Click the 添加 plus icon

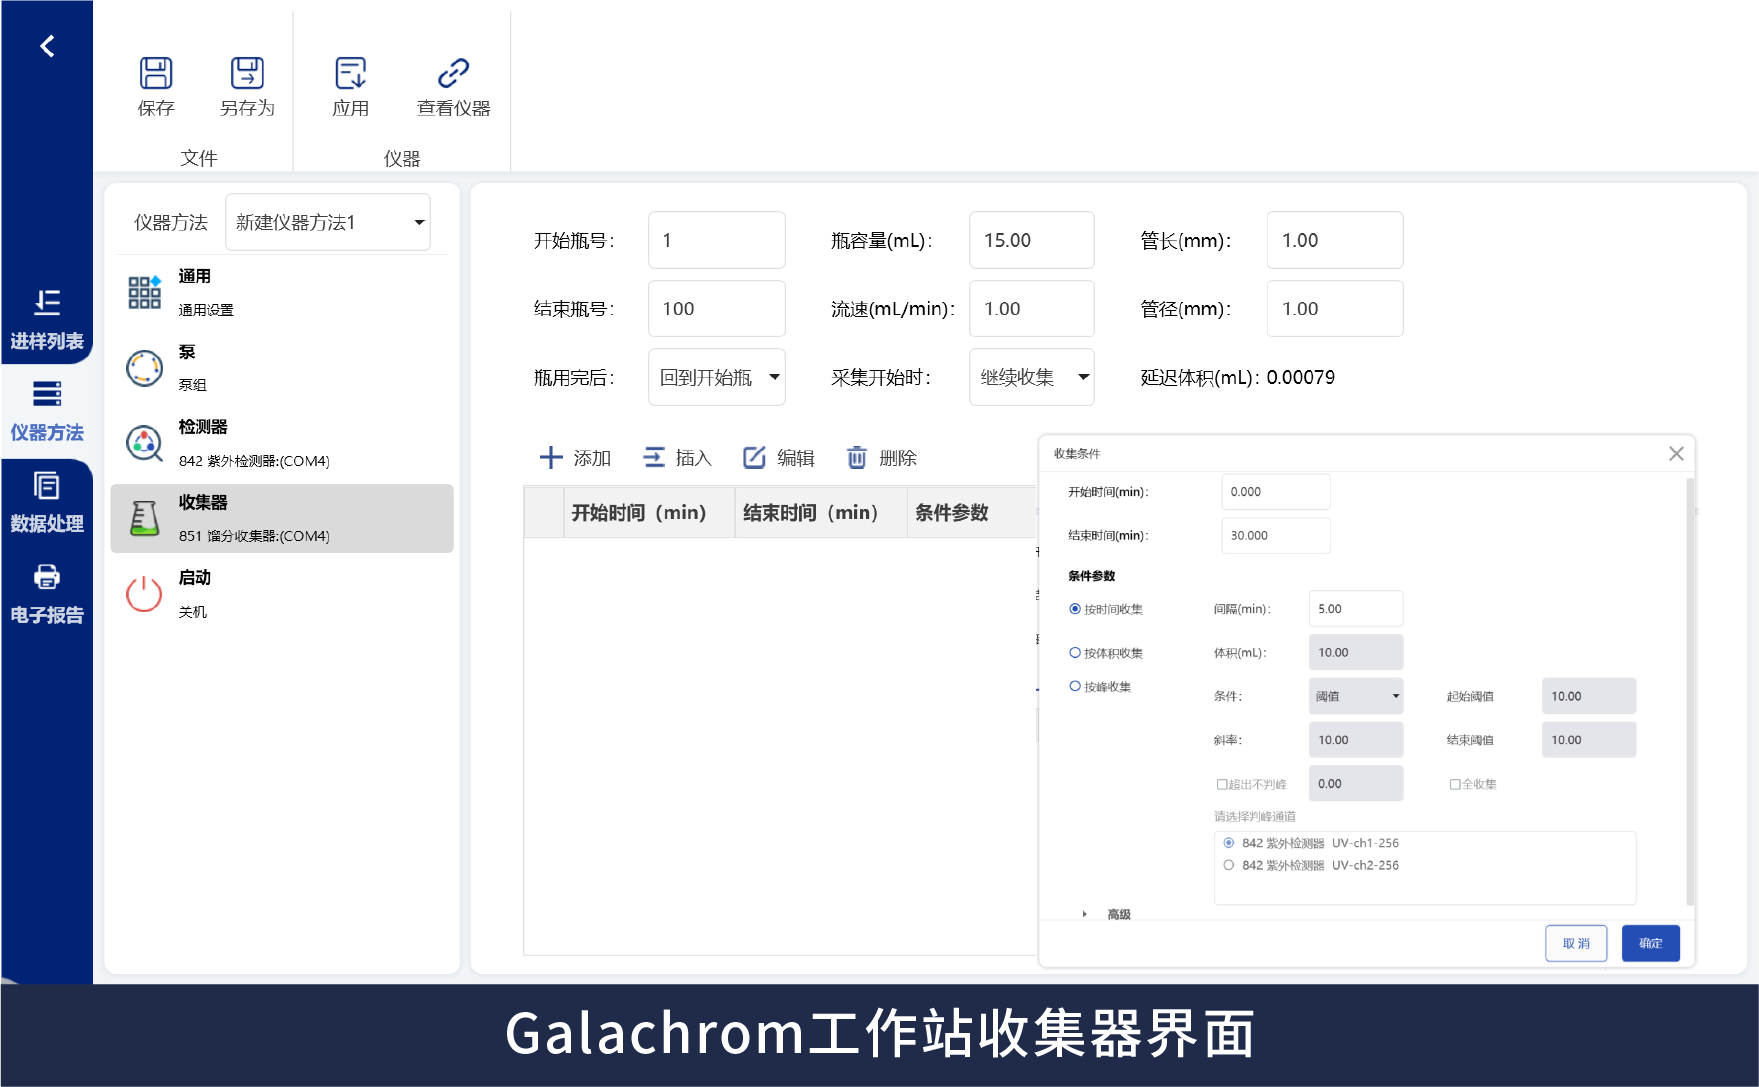click(551, 458)
